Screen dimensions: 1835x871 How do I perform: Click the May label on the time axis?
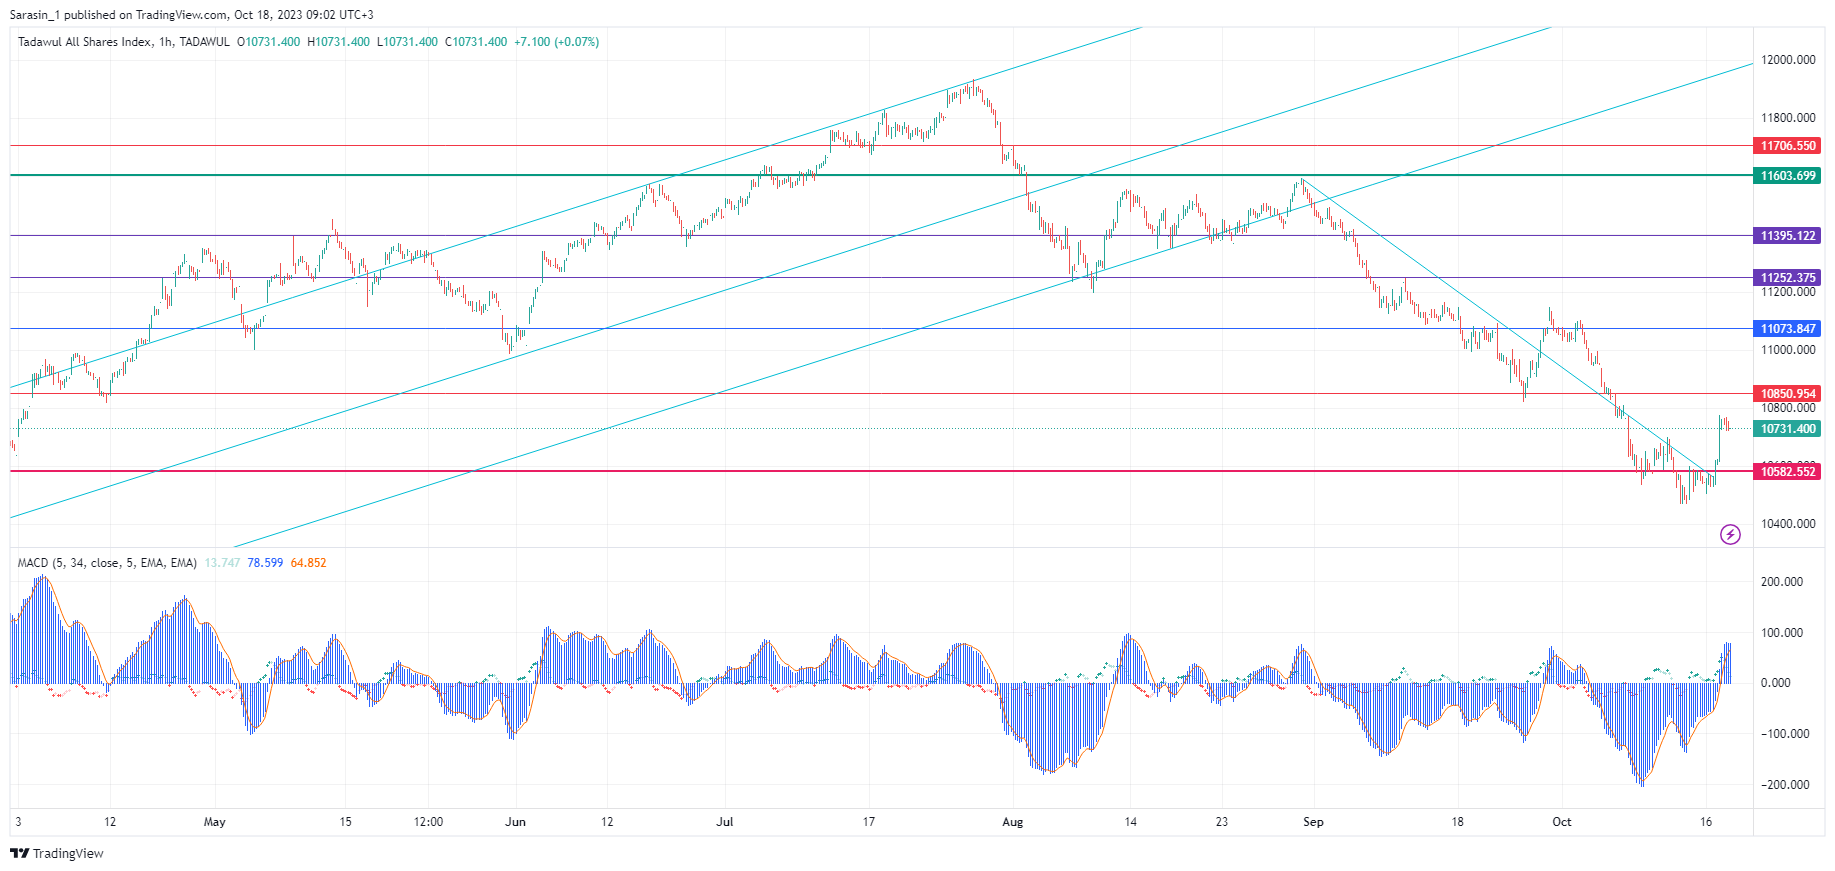(x=214, y=822)
